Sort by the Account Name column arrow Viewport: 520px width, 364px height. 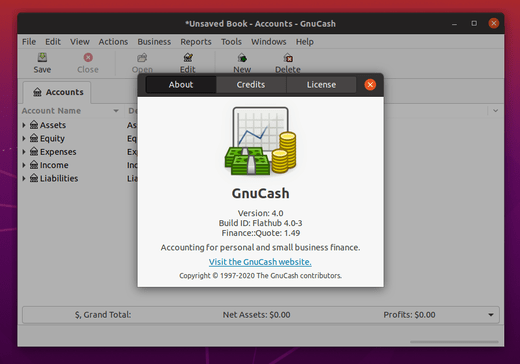click(116, 111)
